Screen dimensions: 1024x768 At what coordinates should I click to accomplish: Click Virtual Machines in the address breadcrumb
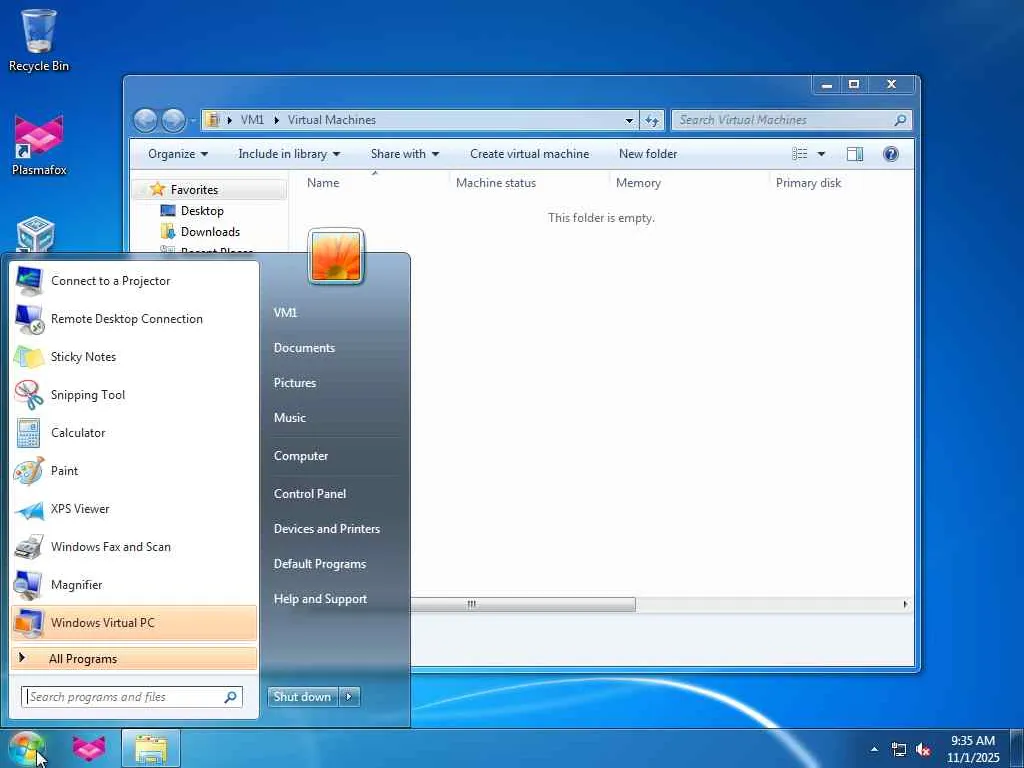point(332,120)
